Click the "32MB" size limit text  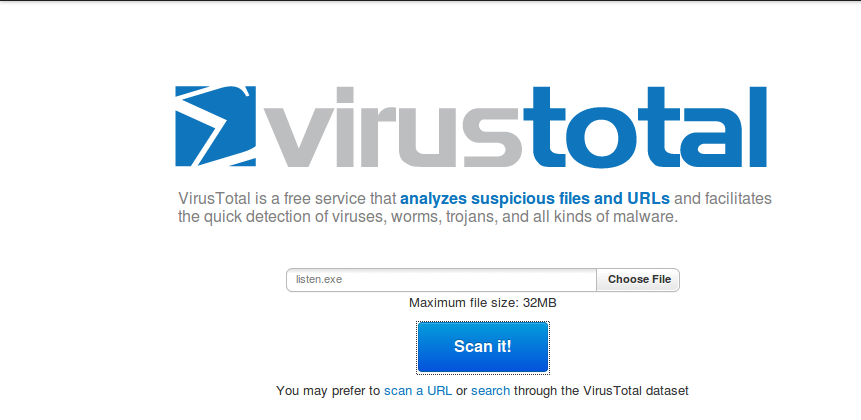click(x=539, y=303)
